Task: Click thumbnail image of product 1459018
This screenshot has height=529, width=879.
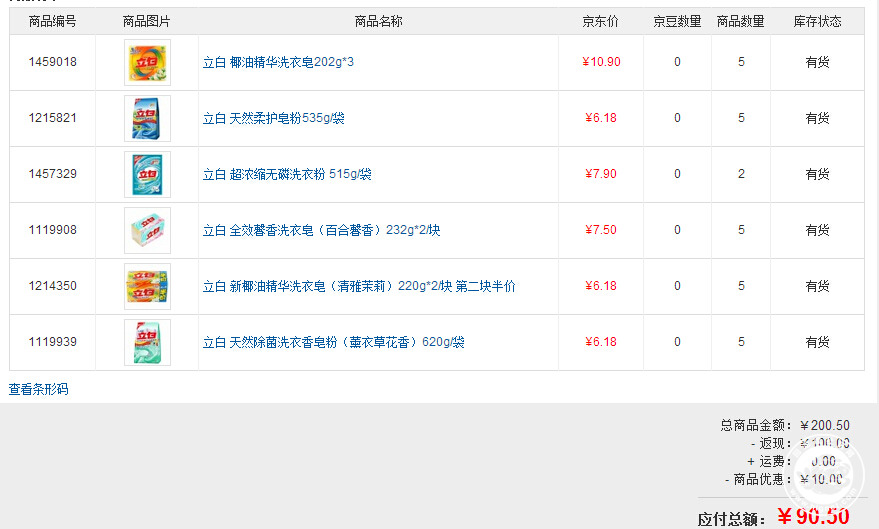Action: pos(147,62)
